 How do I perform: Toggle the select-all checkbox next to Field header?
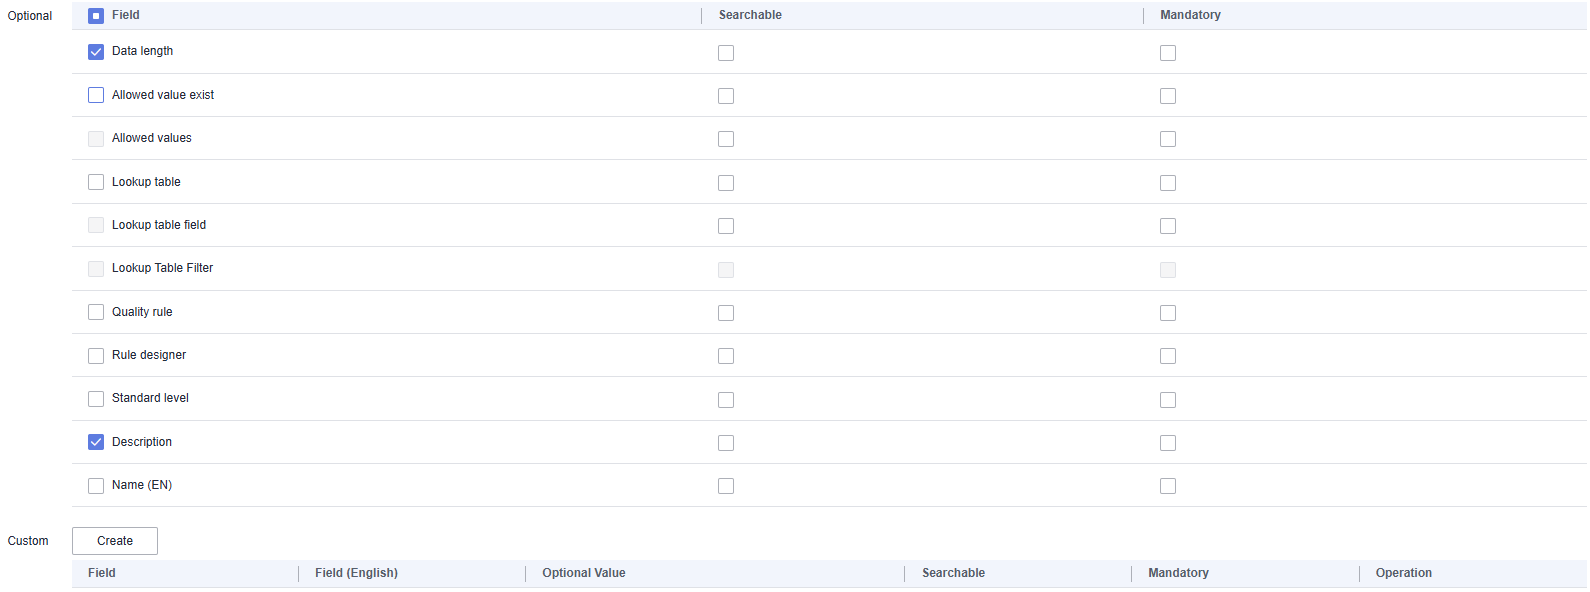(96, 16)
